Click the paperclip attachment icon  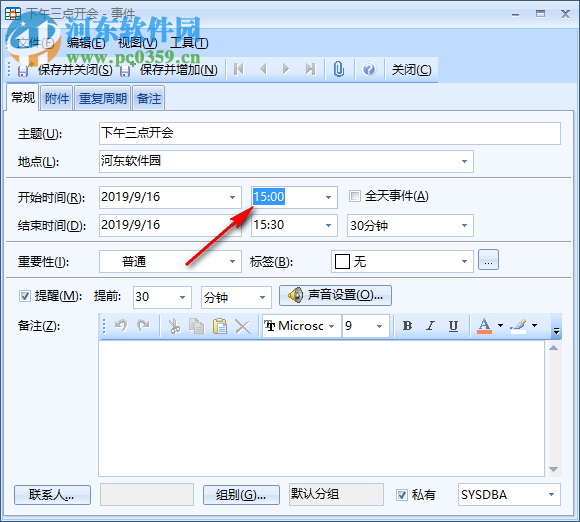click(x=339, y=69)
